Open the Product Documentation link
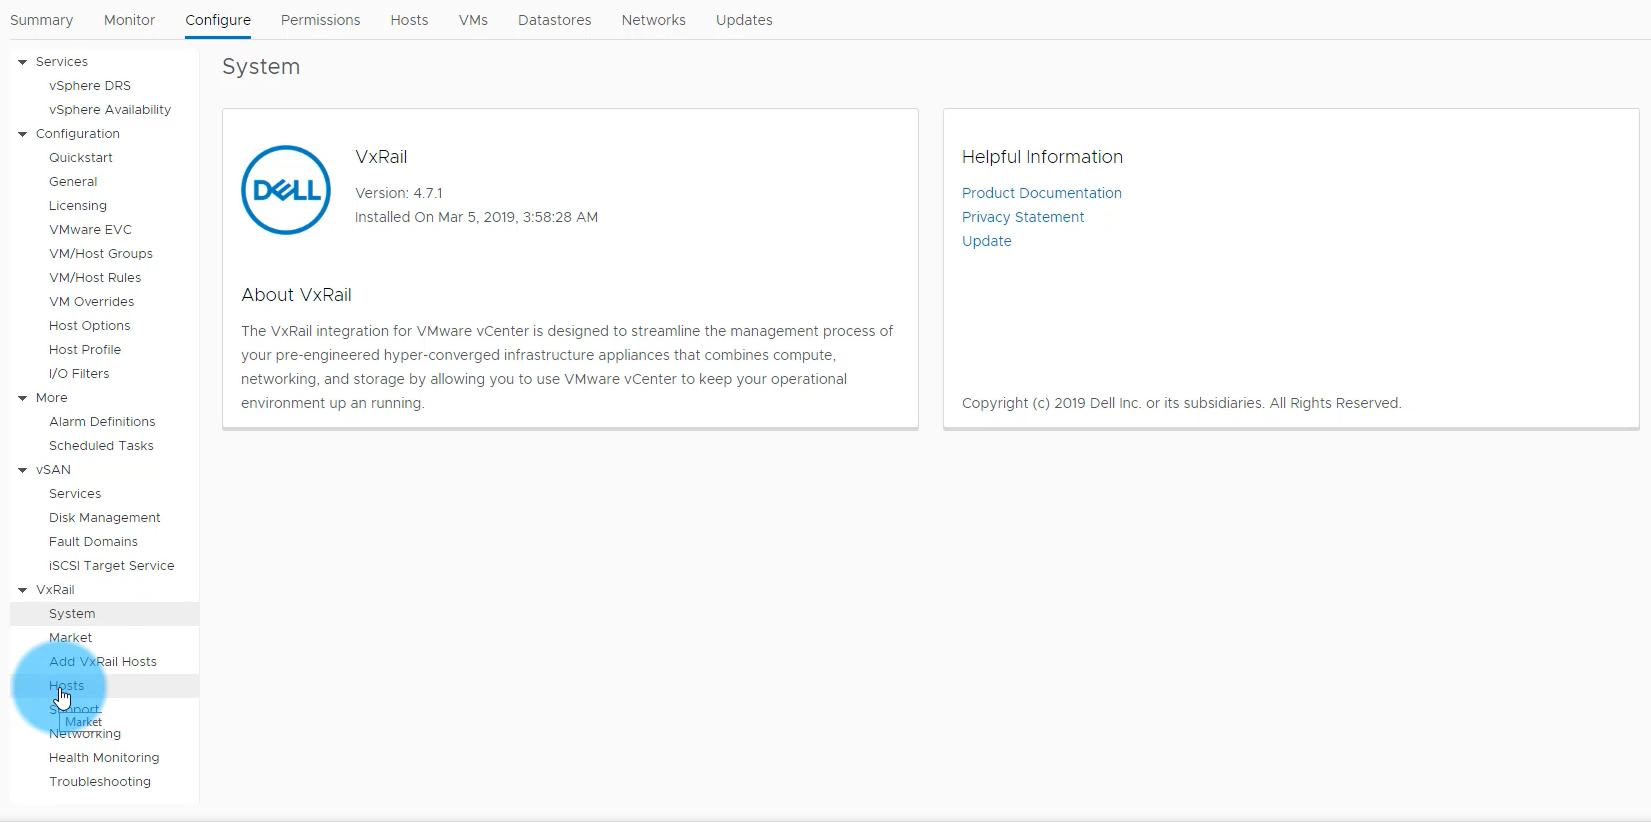The height and width of the screenshot is (823, 1651). (x=1041, y=193)
